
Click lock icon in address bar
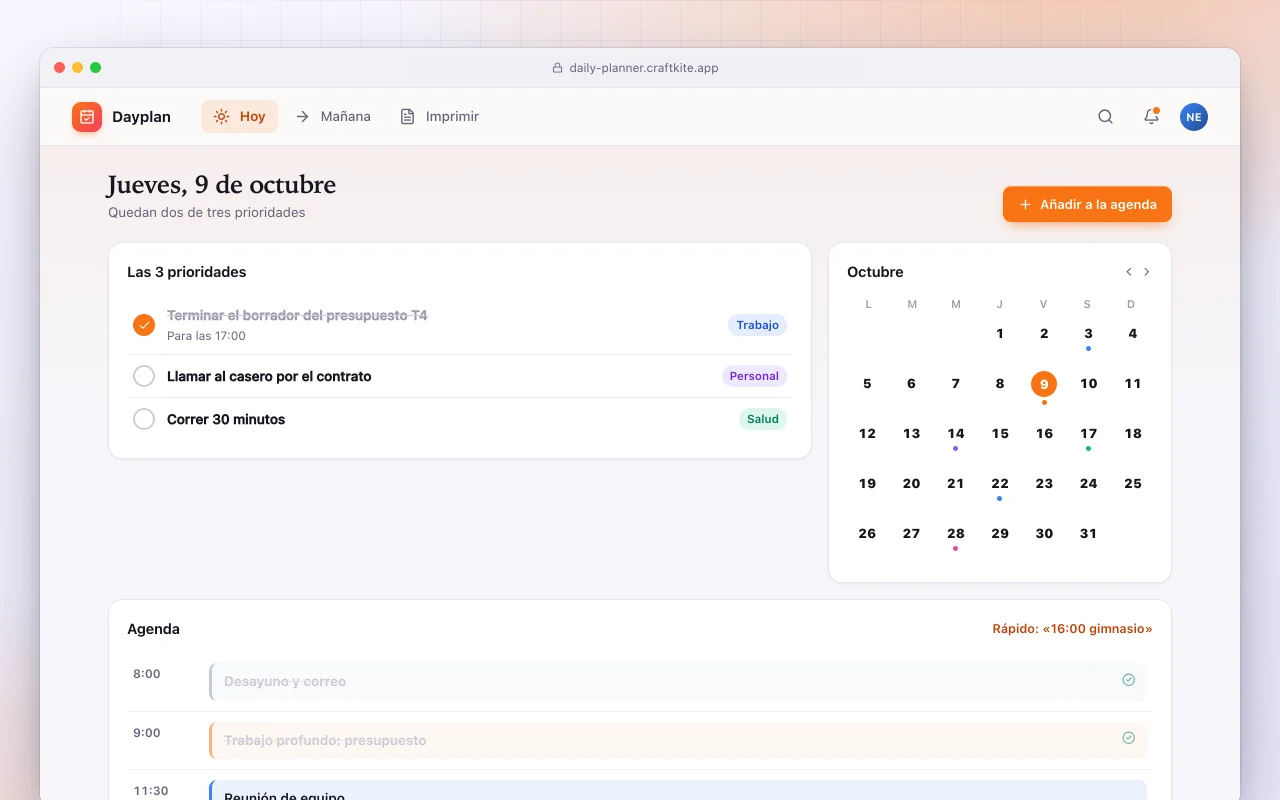[558, 68]
